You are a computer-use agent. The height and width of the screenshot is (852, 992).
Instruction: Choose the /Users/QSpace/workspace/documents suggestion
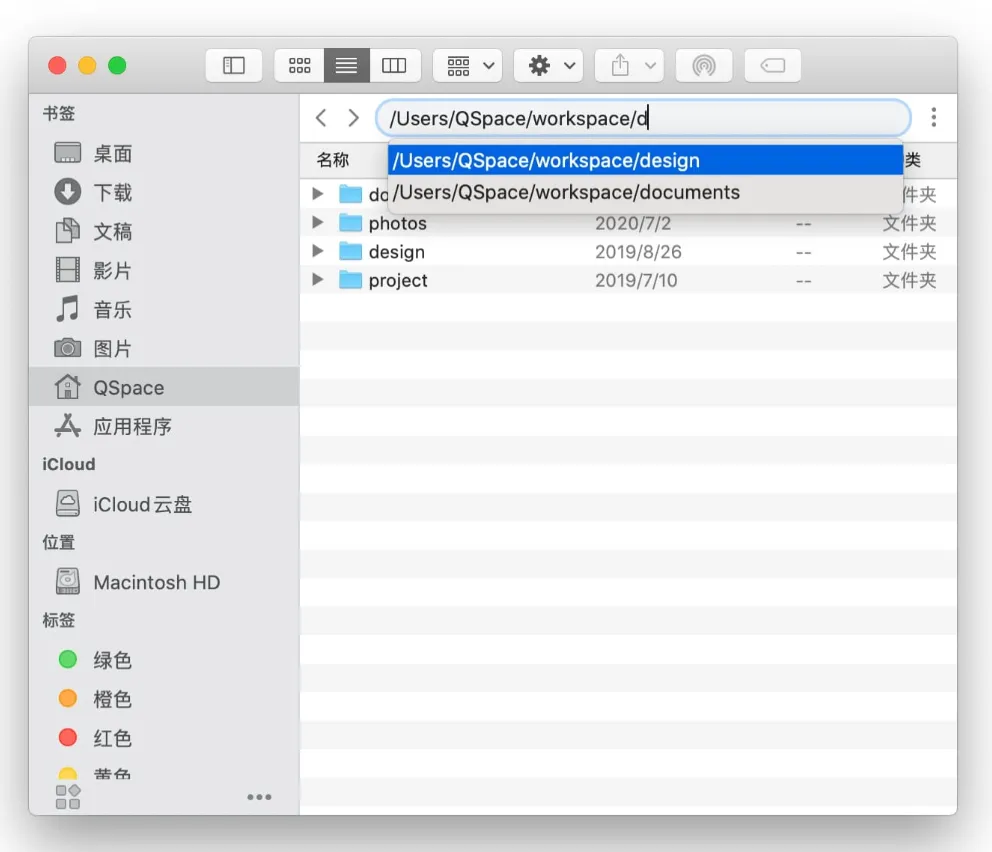(x=645, y=192)
